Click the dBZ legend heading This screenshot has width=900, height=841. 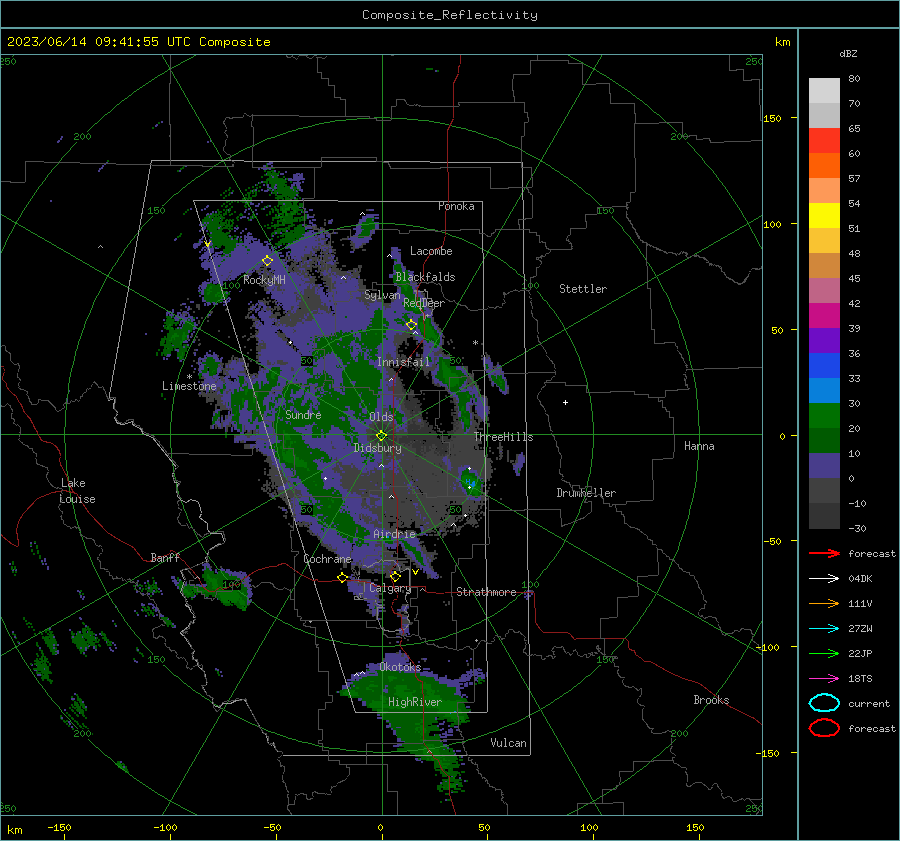(x=848, y=53)
